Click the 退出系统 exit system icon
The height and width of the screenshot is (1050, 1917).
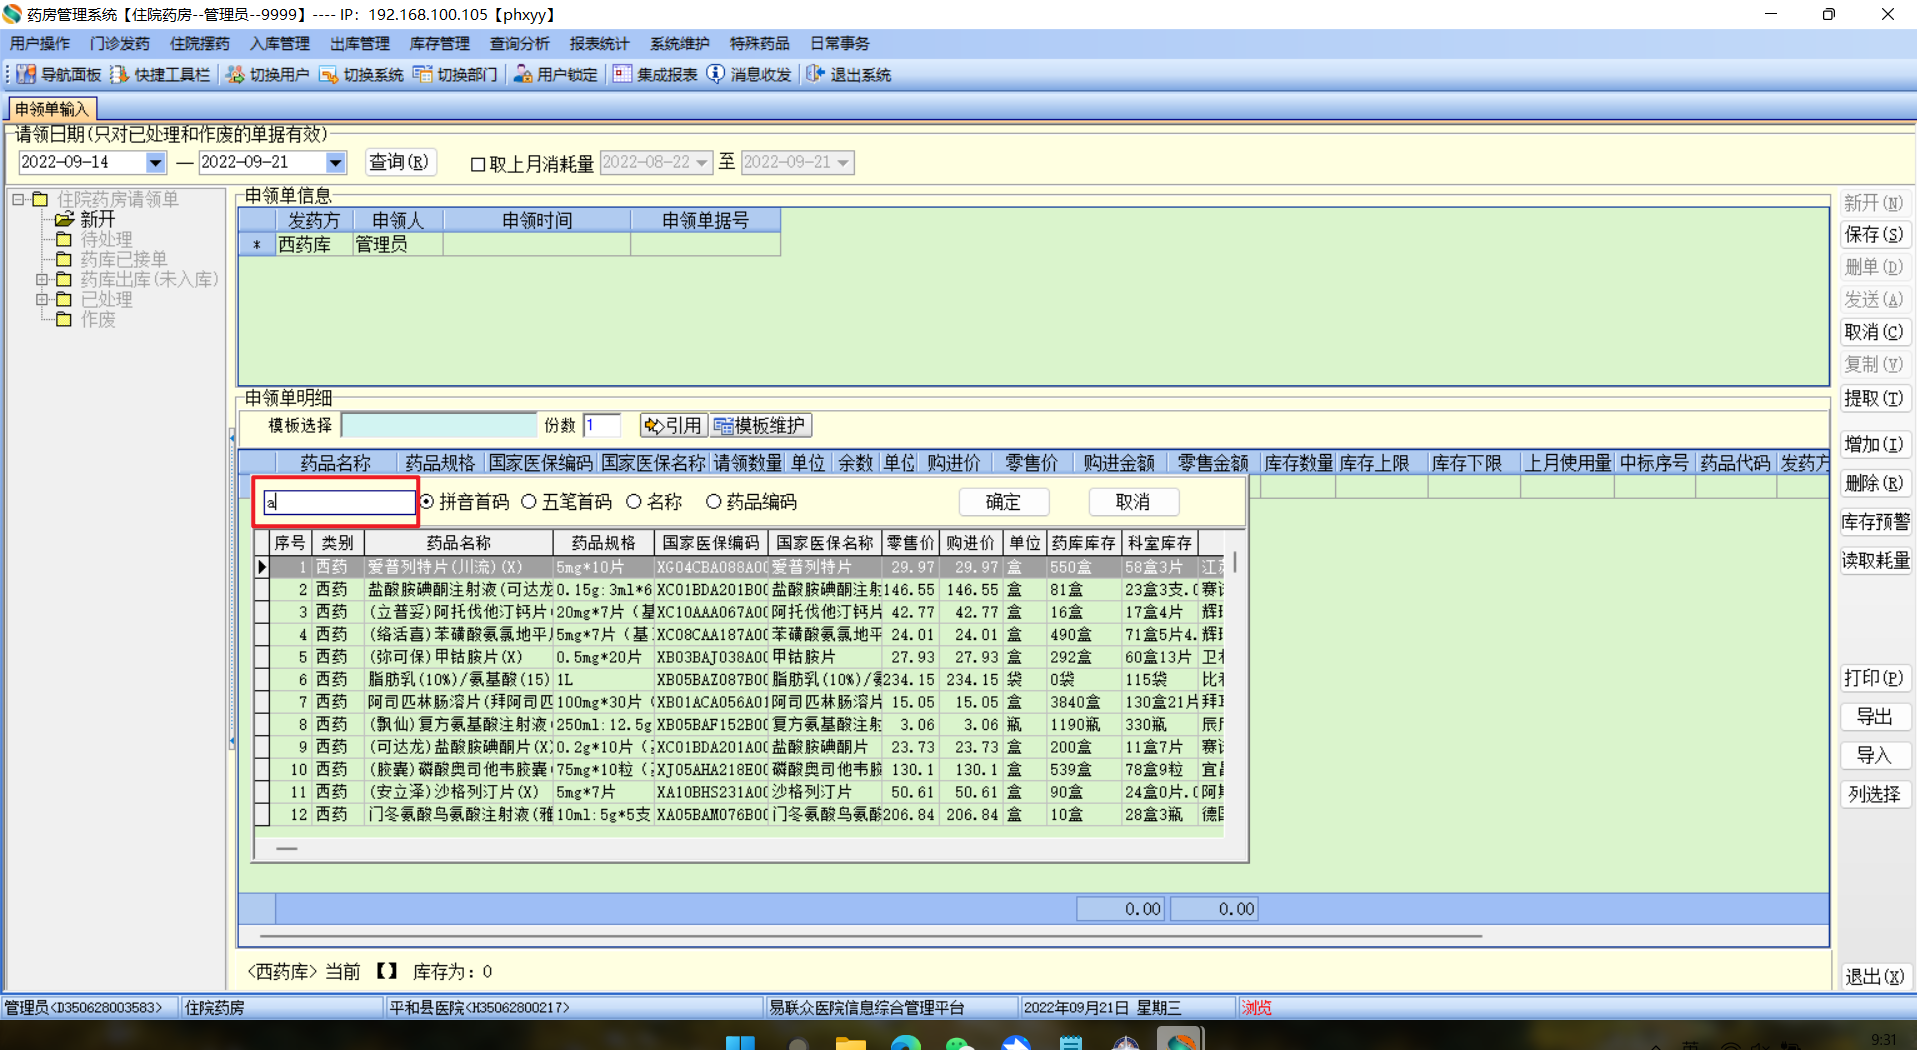816,74
